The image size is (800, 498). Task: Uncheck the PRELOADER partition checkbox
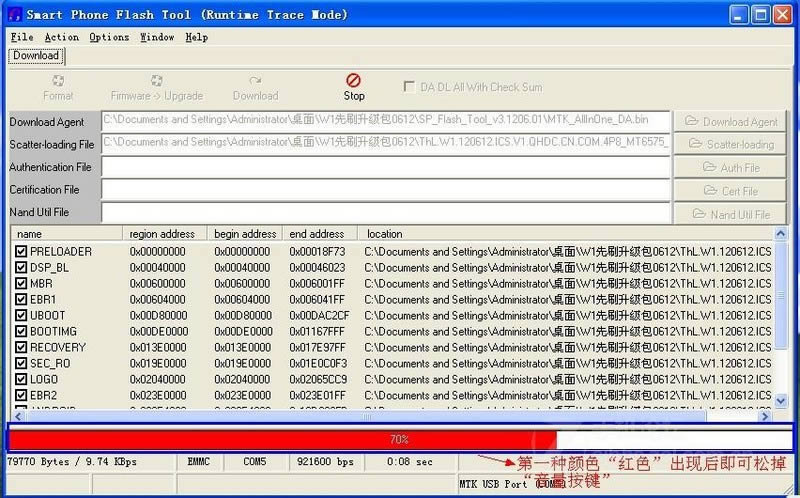pos(21,251)
